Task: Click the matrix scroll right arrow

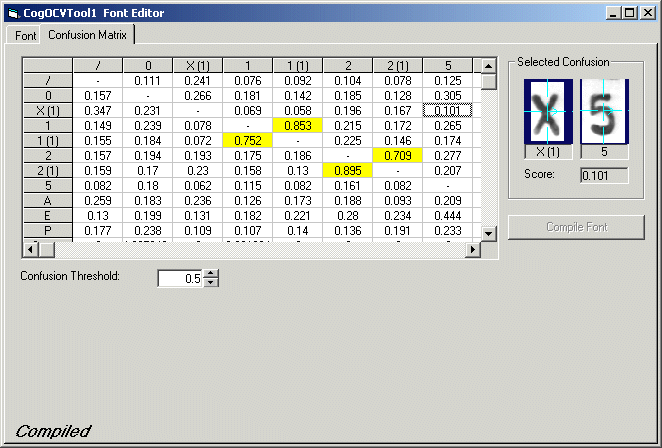Action: coord(473,250)
